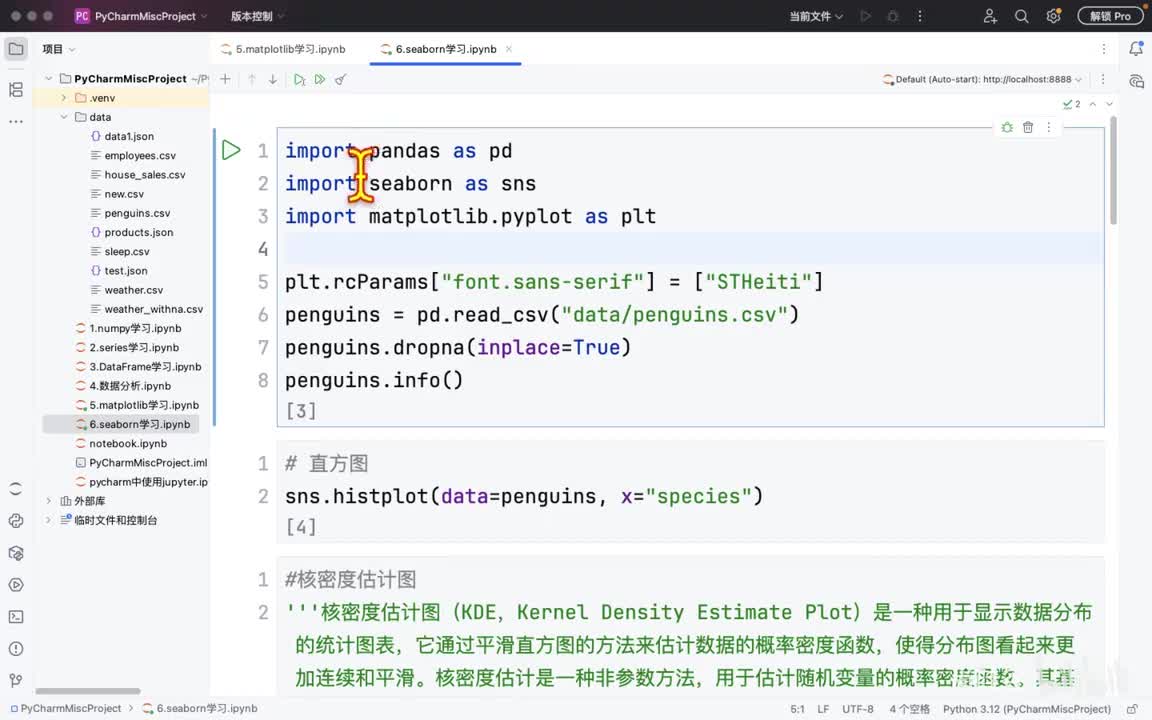Click the LF line separator
Screen dimensions: 1152x720
pos(823,709)
